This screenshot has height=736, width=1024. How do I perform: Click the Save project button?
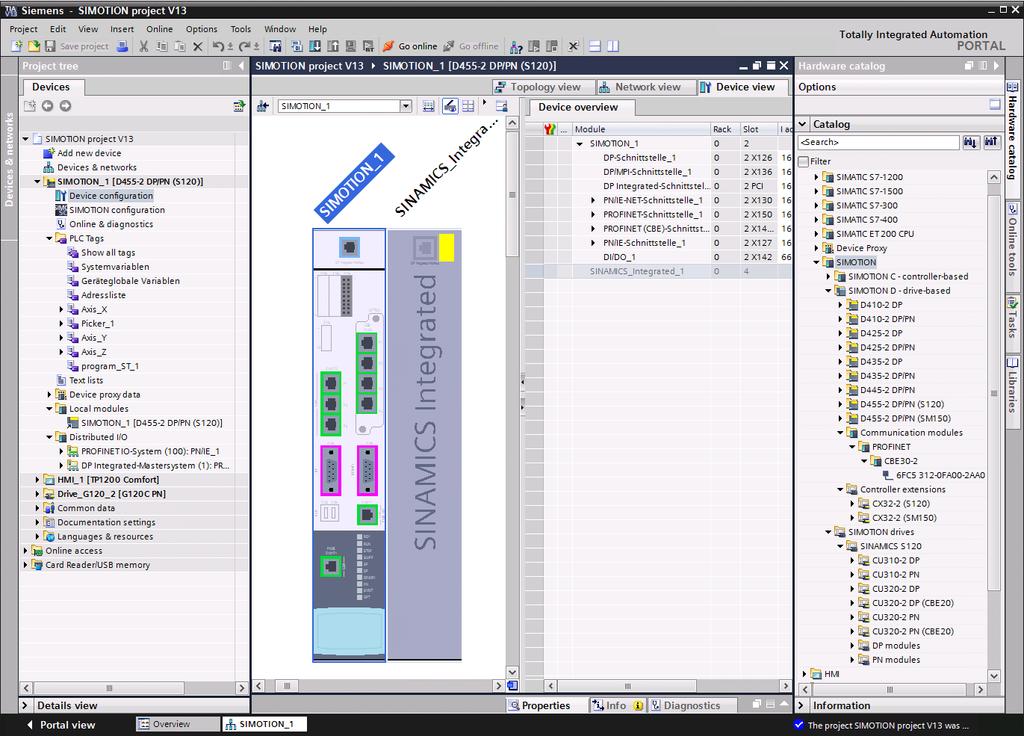pyautogui.click(x=77, y=46)
